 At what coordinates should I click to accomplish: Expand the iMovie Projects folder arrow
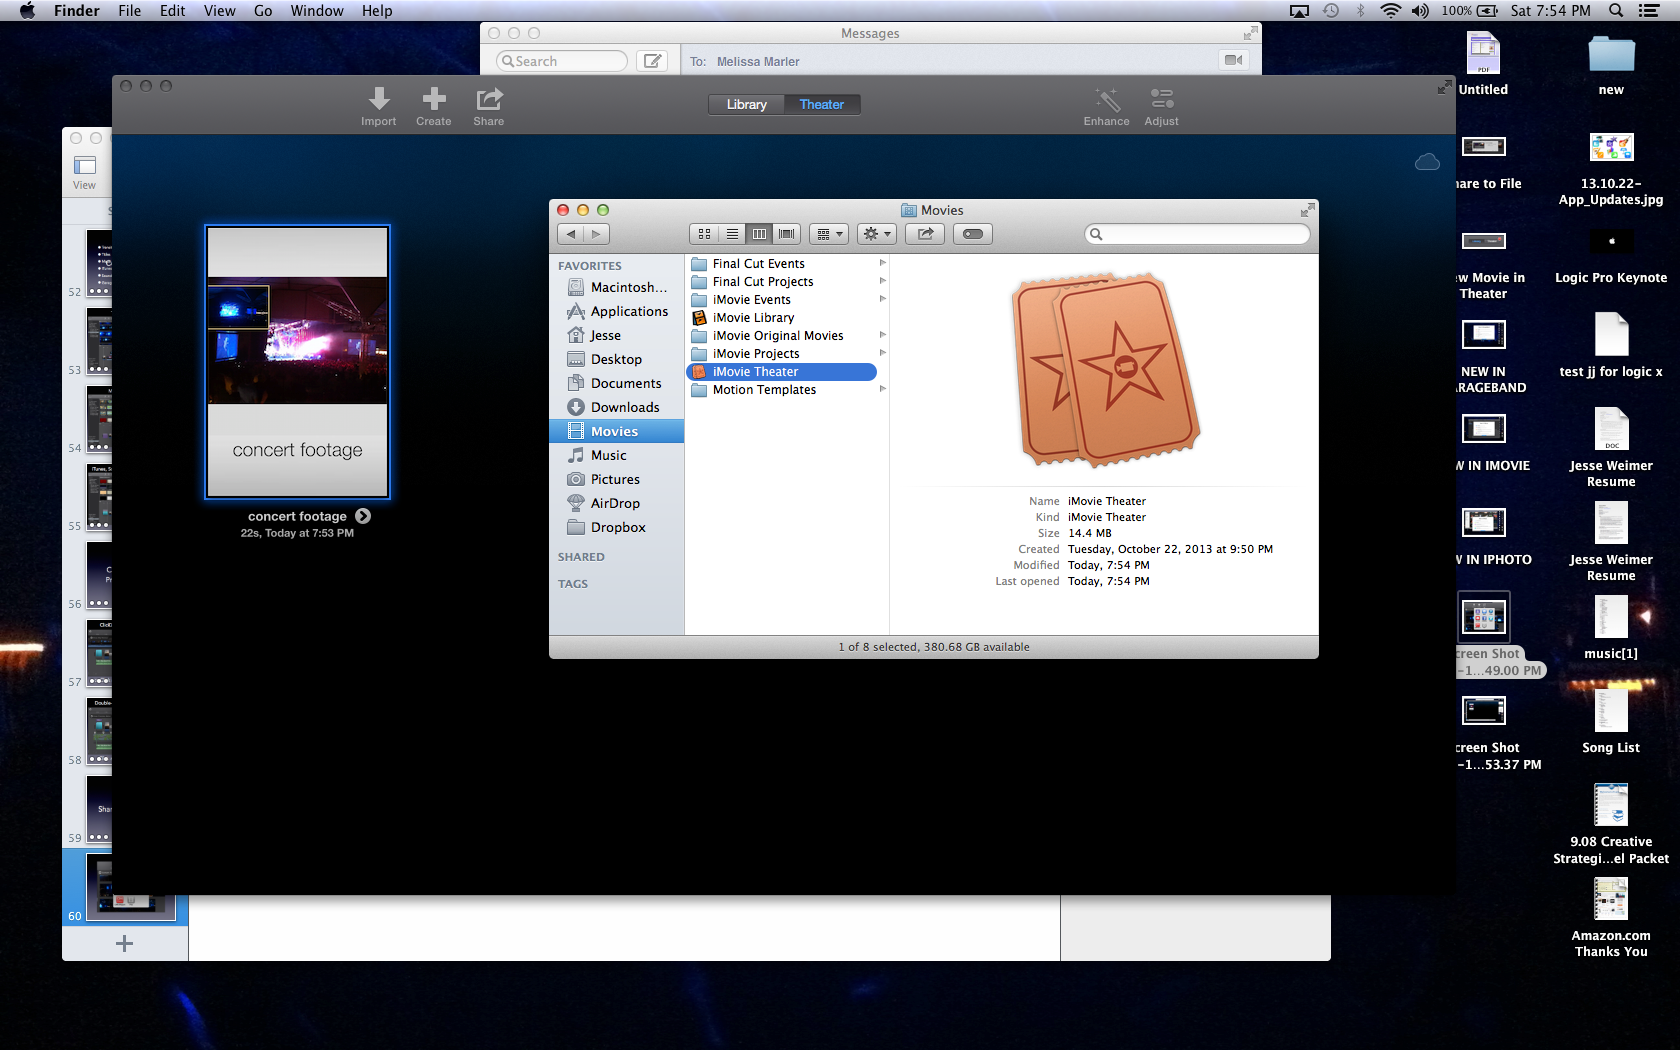tap(882, 353)
